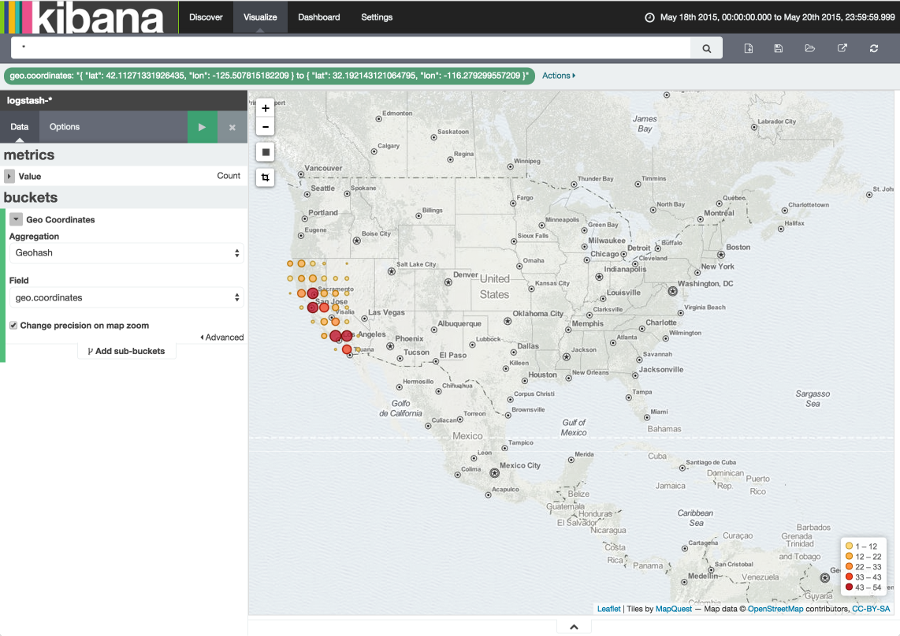Collapse the Value metric row
900x636 pixels.
(11, 175)
